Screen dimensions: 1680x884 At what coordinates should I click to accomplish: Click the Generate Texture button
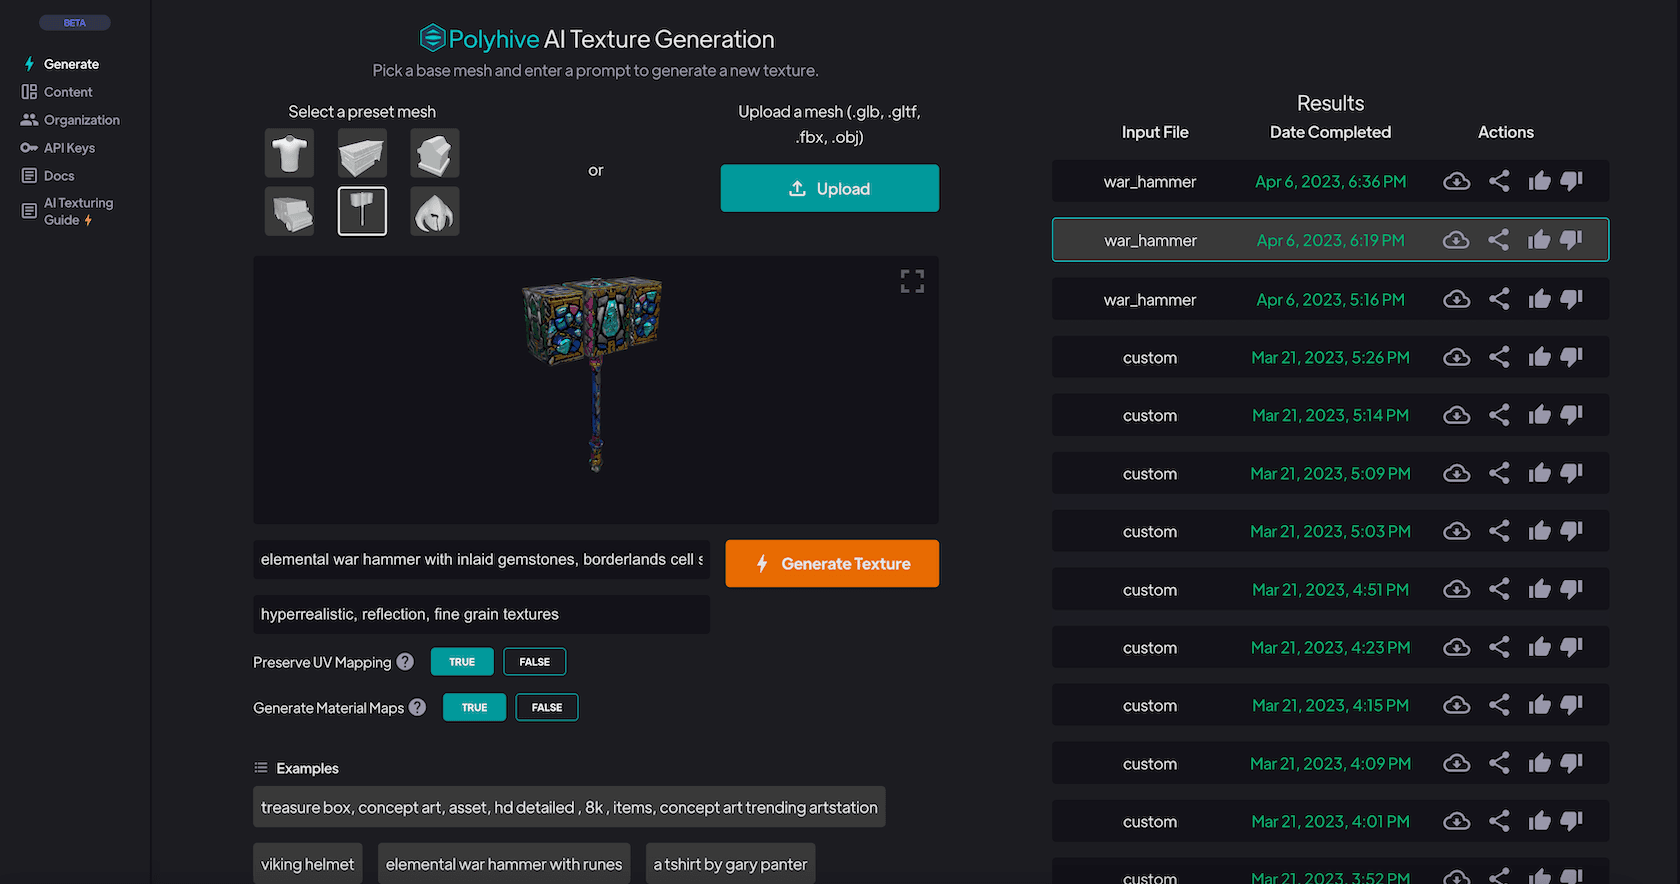click(832, 563)
